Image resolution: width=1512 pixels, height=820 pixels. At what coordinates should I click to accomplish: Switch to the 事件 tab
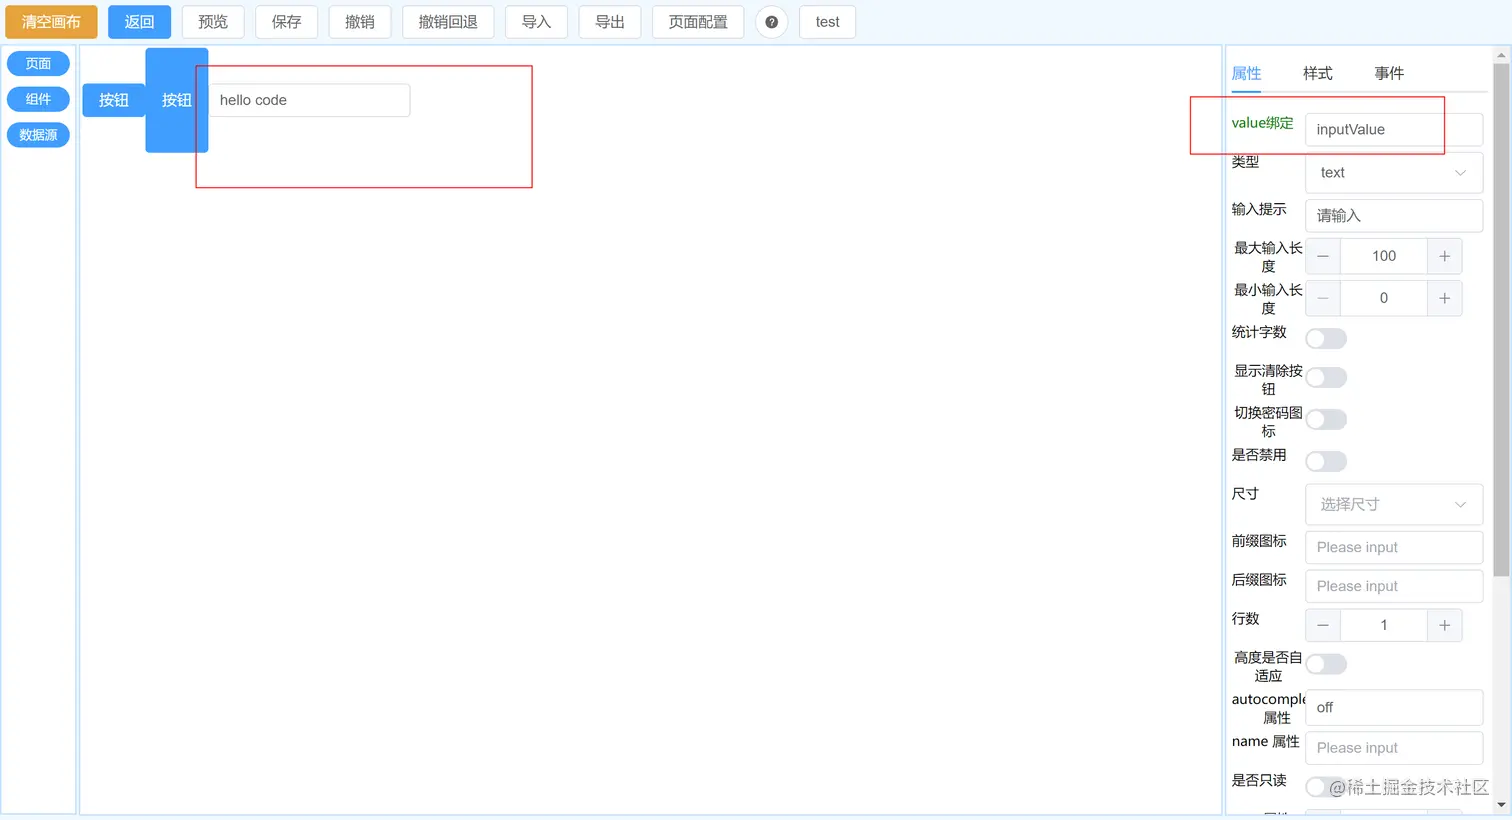pyautogui.click(x=1389, y=72)
